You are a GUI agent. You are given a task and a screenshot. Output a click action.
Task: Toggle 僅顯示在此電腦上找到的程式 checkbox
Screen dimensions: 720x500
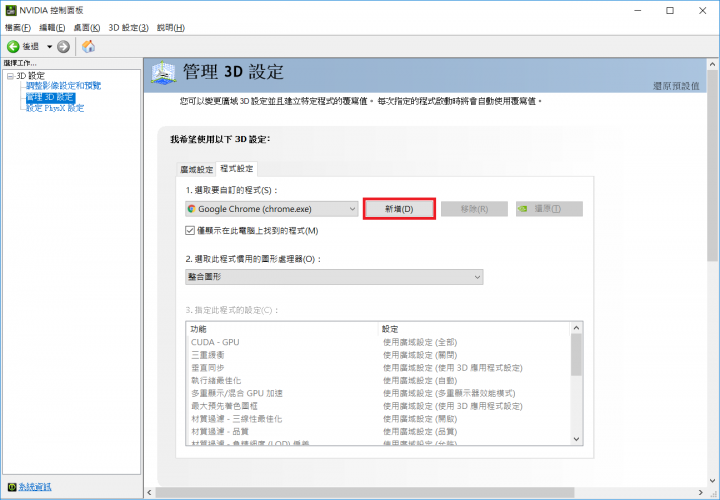tap(190, 230)
